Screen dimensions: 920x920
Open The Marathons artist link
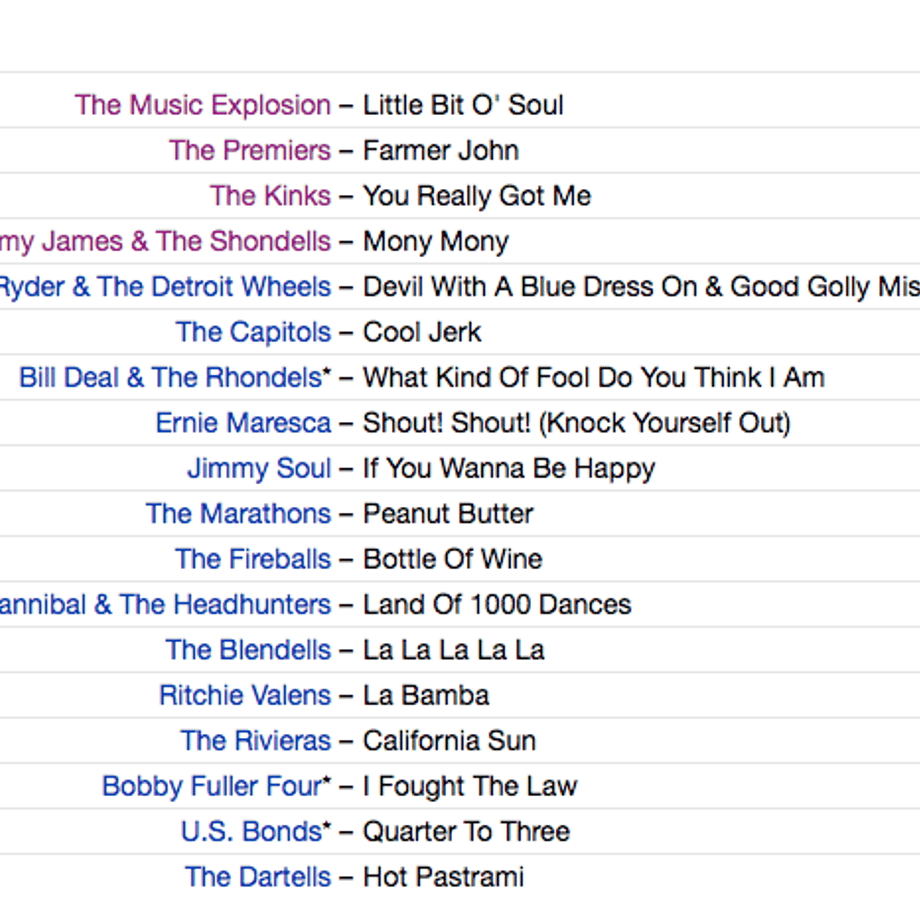coord(238,514)
